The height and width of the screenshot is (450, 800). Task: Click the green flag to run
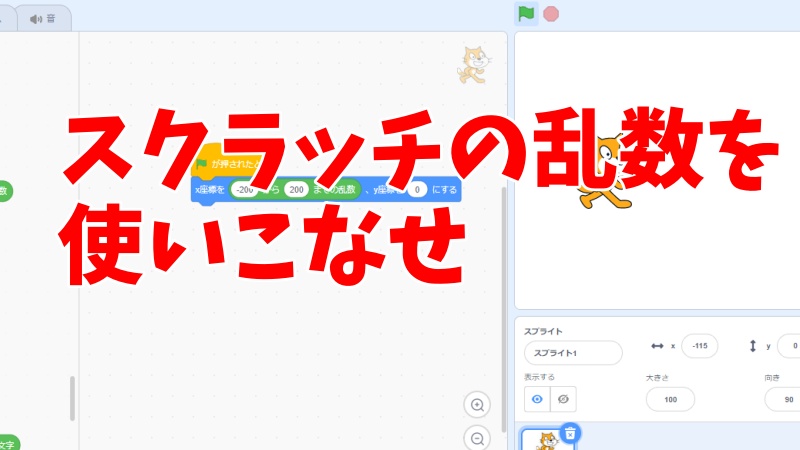coord(526,14)
